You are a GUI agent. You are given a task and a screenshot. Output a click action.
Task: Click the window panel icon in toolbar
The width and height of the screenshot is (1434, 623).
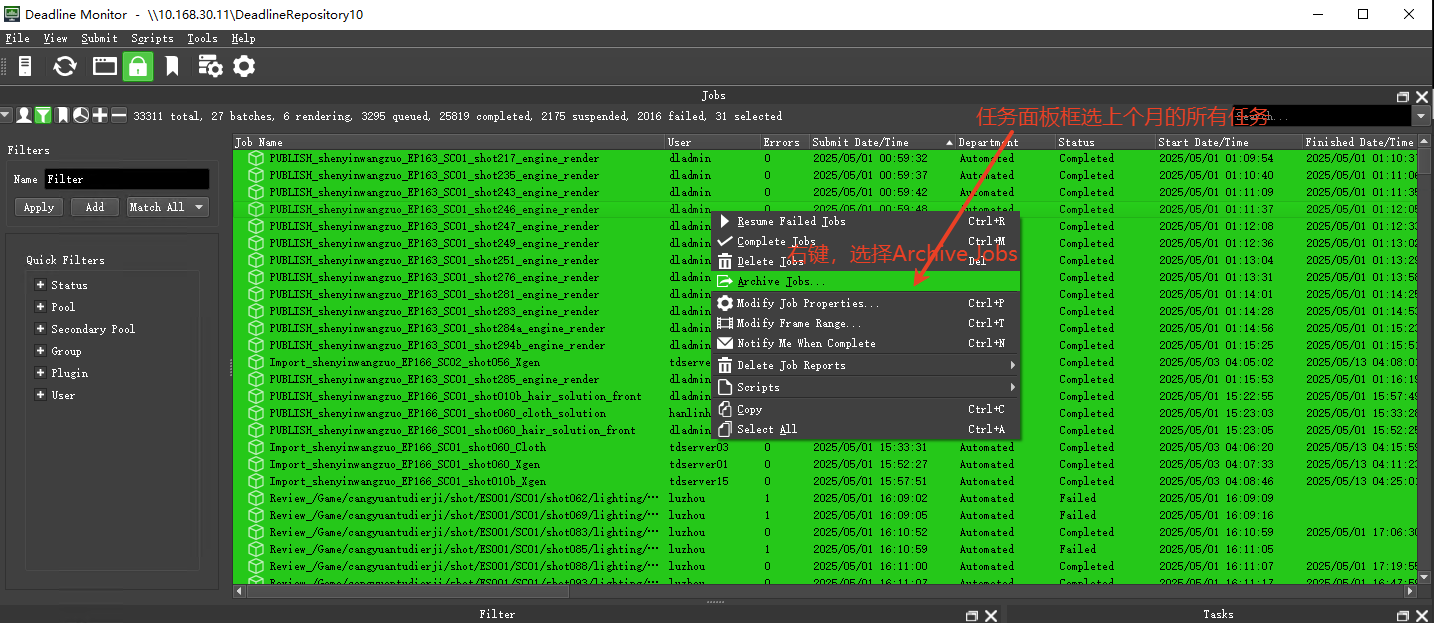[105, 67]
